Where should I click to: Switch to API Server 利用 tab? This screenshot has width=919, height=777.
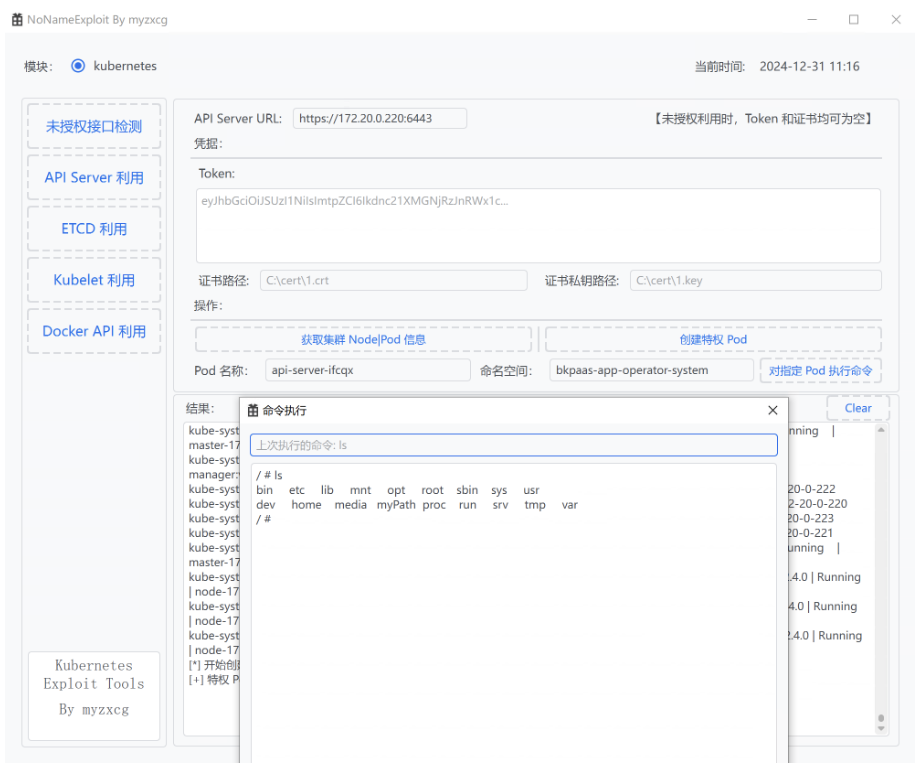[x=94, y=178]
